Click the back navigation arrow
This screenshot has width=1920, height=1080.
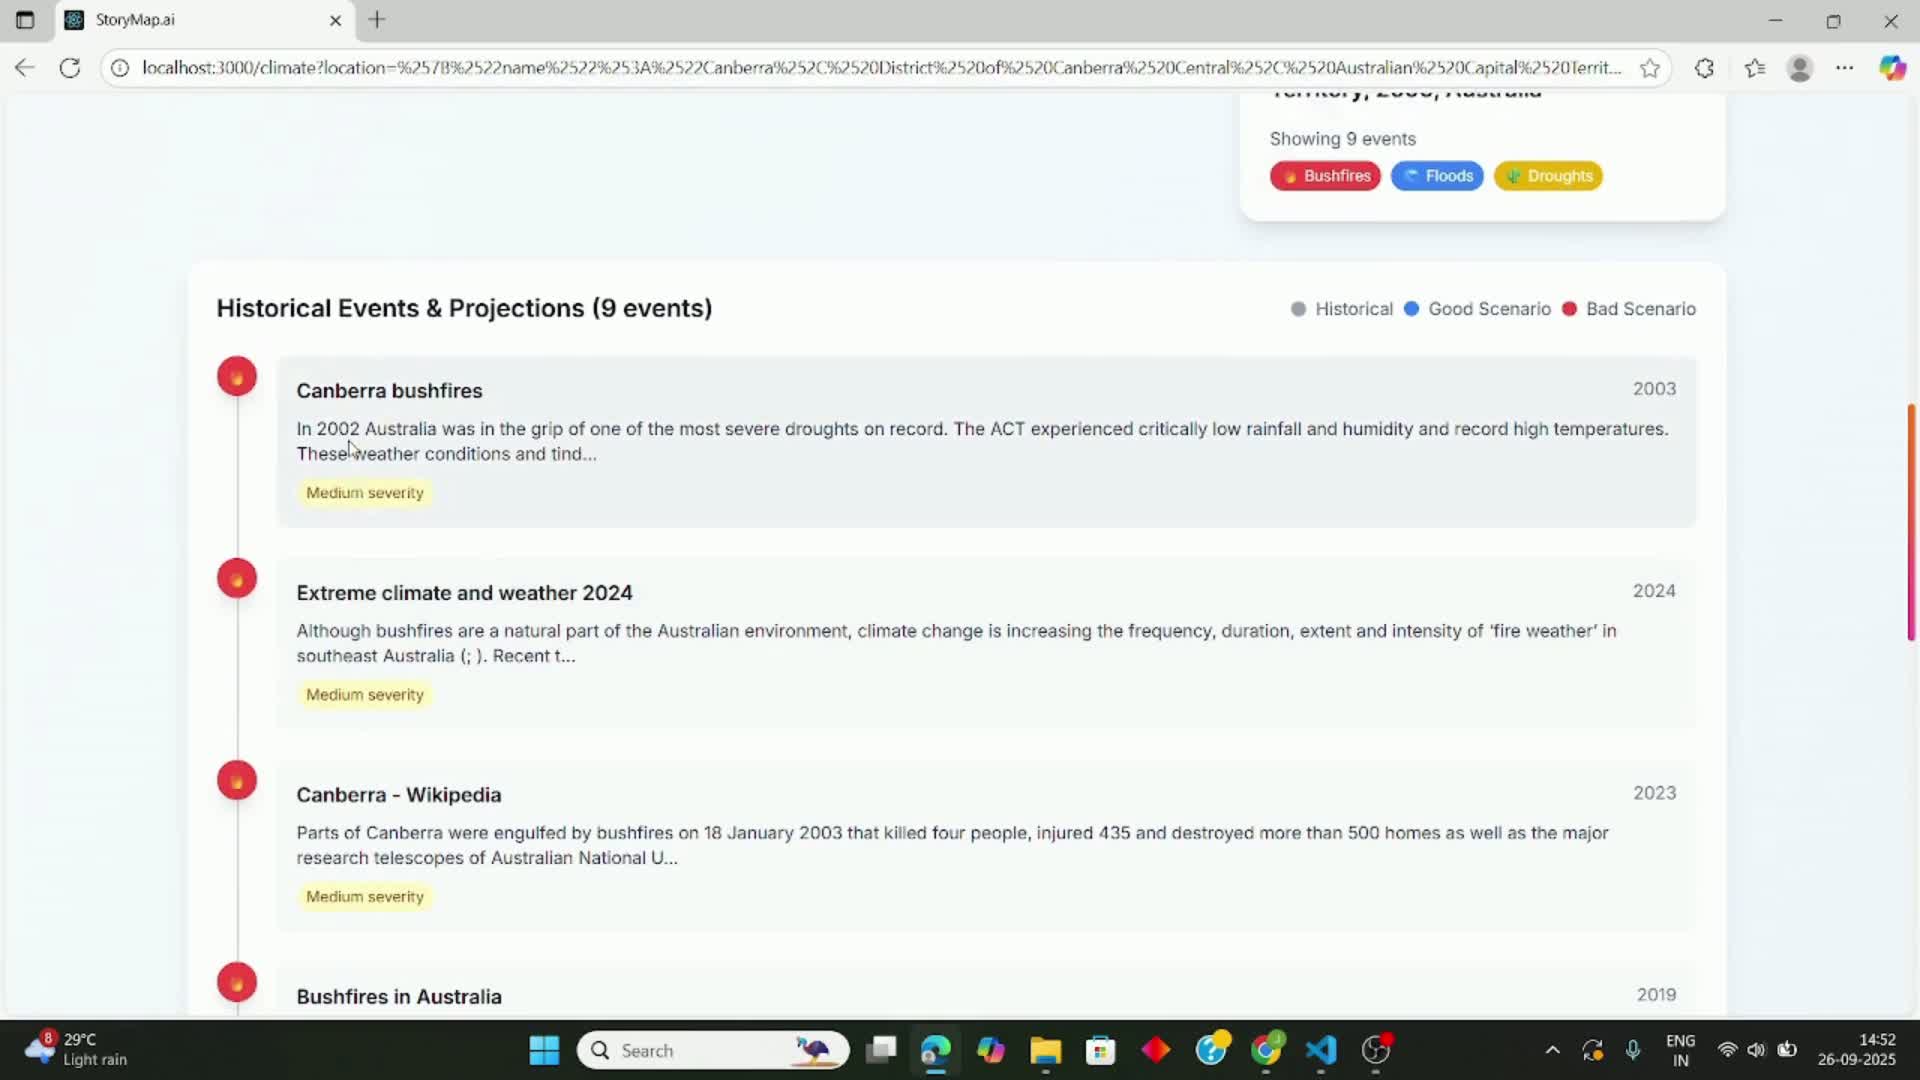coord(25,68)
